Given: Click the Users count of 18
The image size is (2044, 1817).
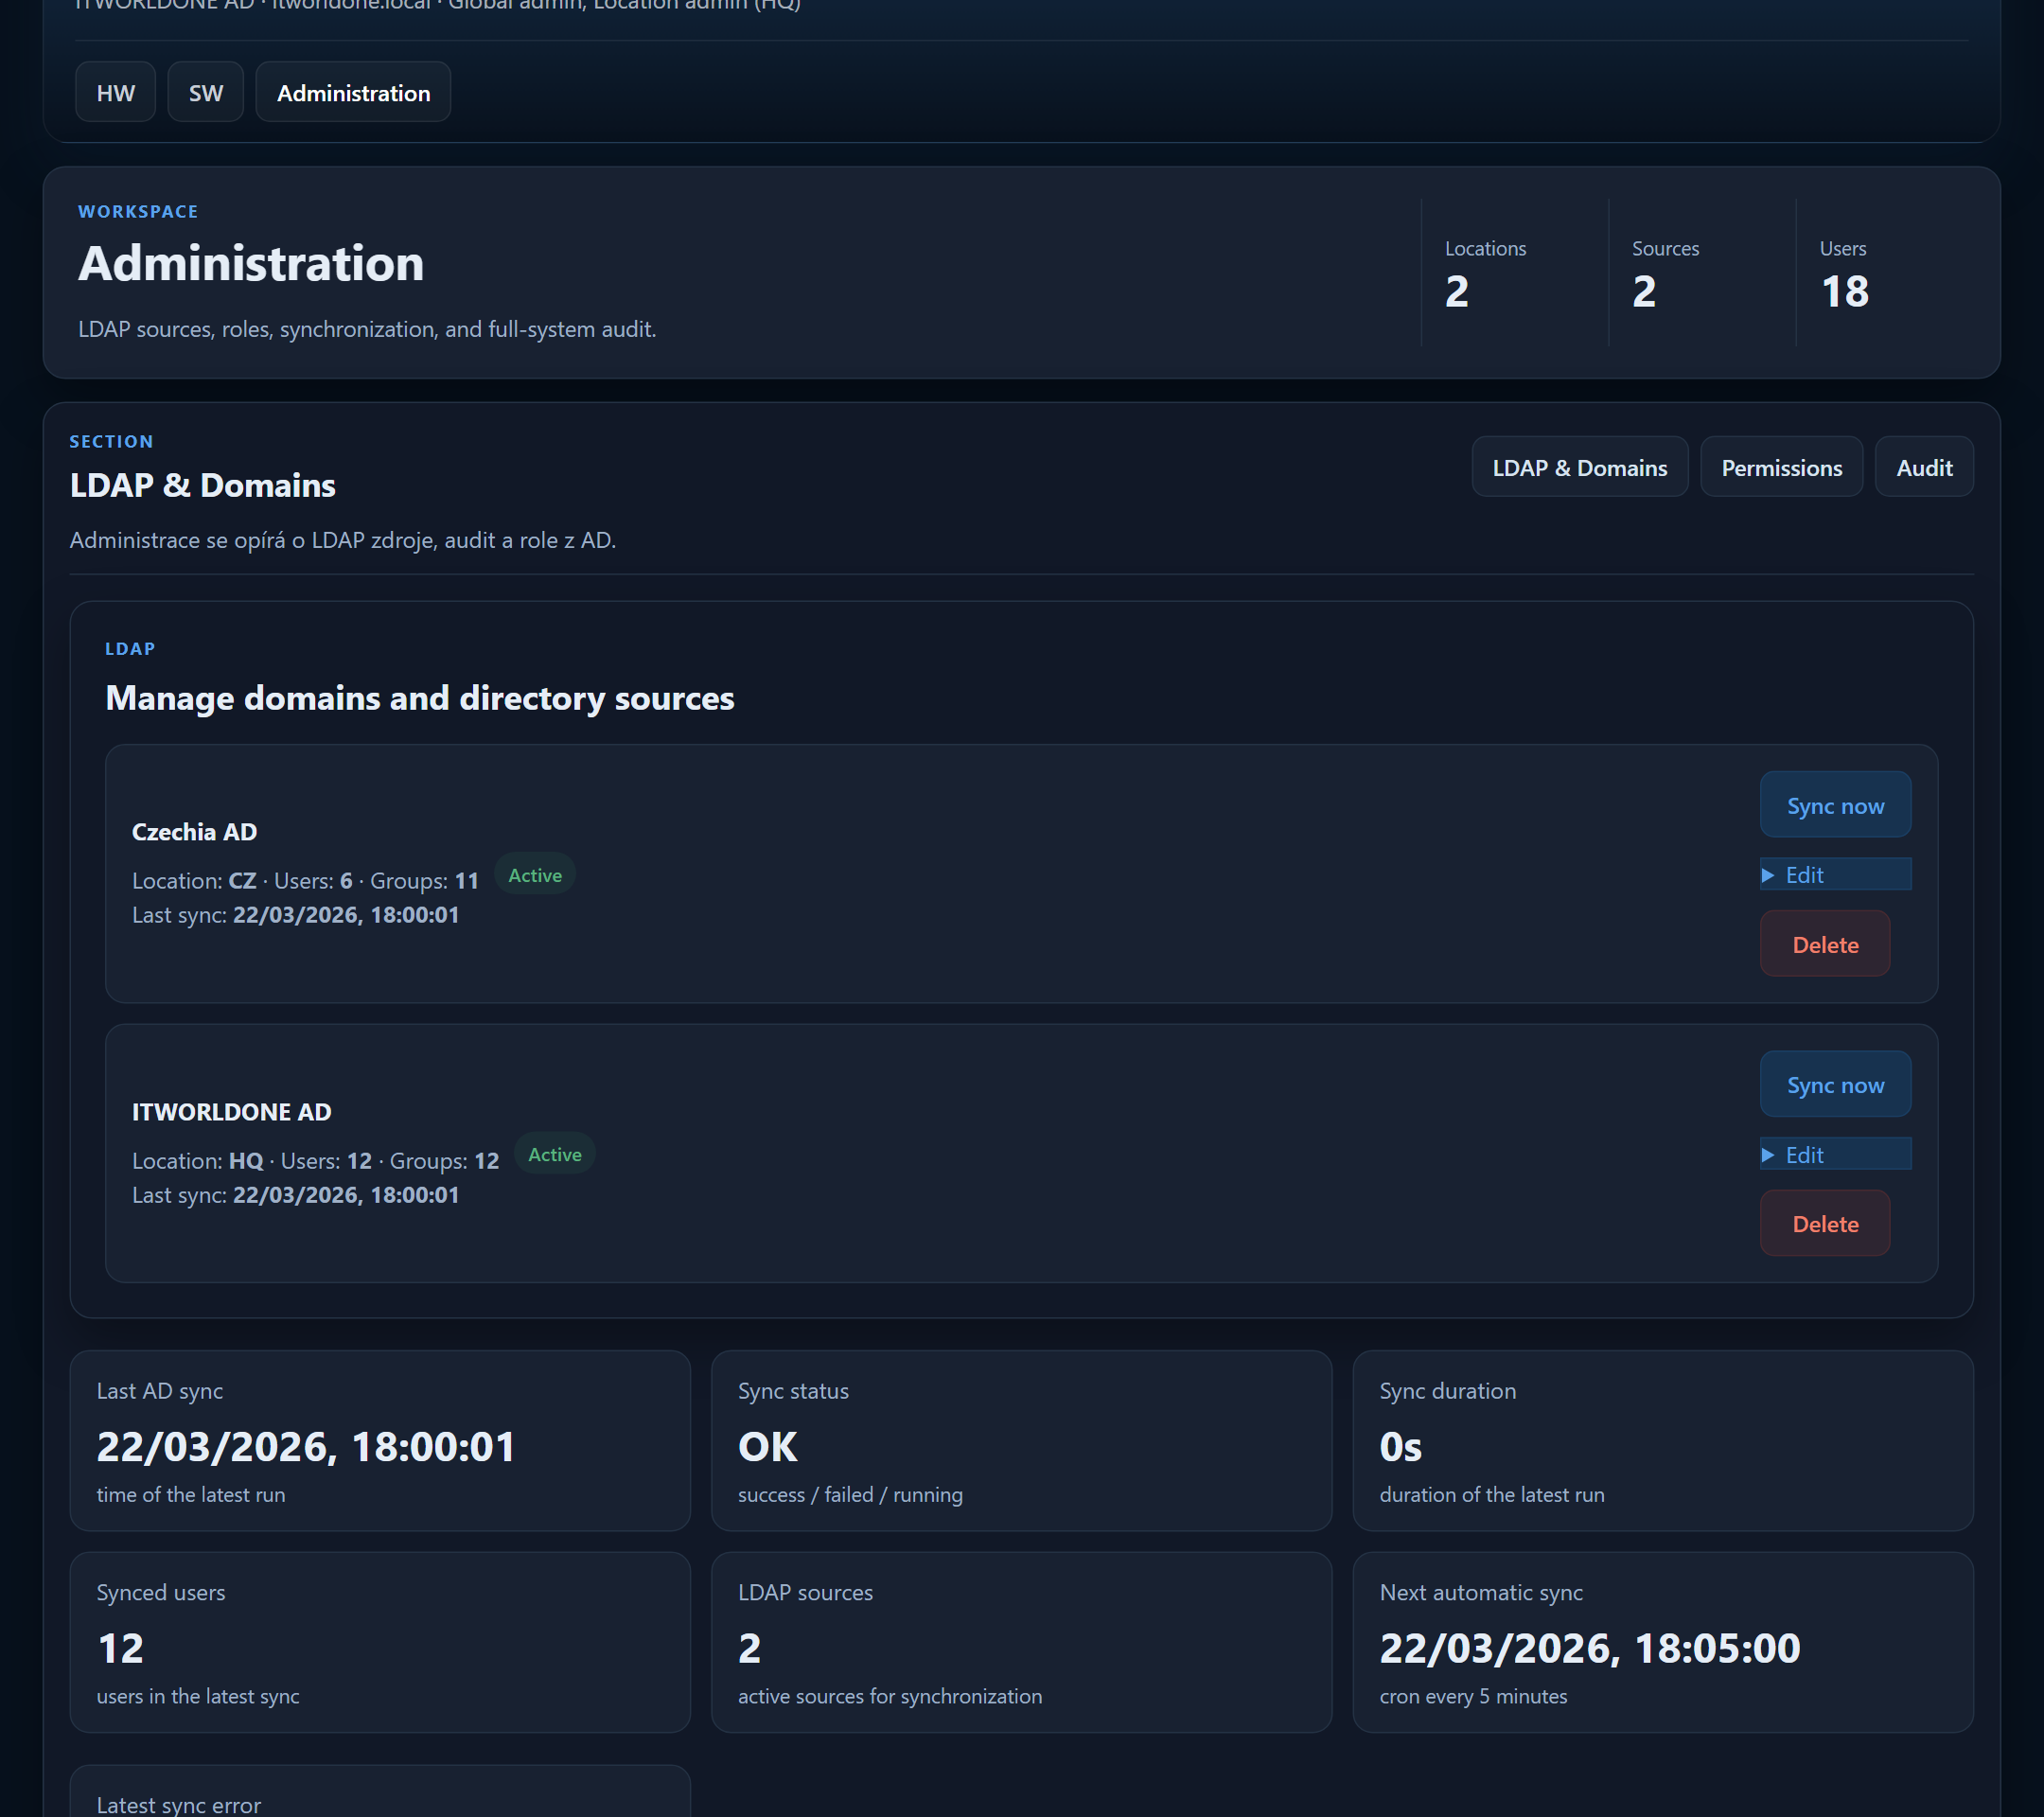Looking at the screenshot, I should [x=1844, y=291].
